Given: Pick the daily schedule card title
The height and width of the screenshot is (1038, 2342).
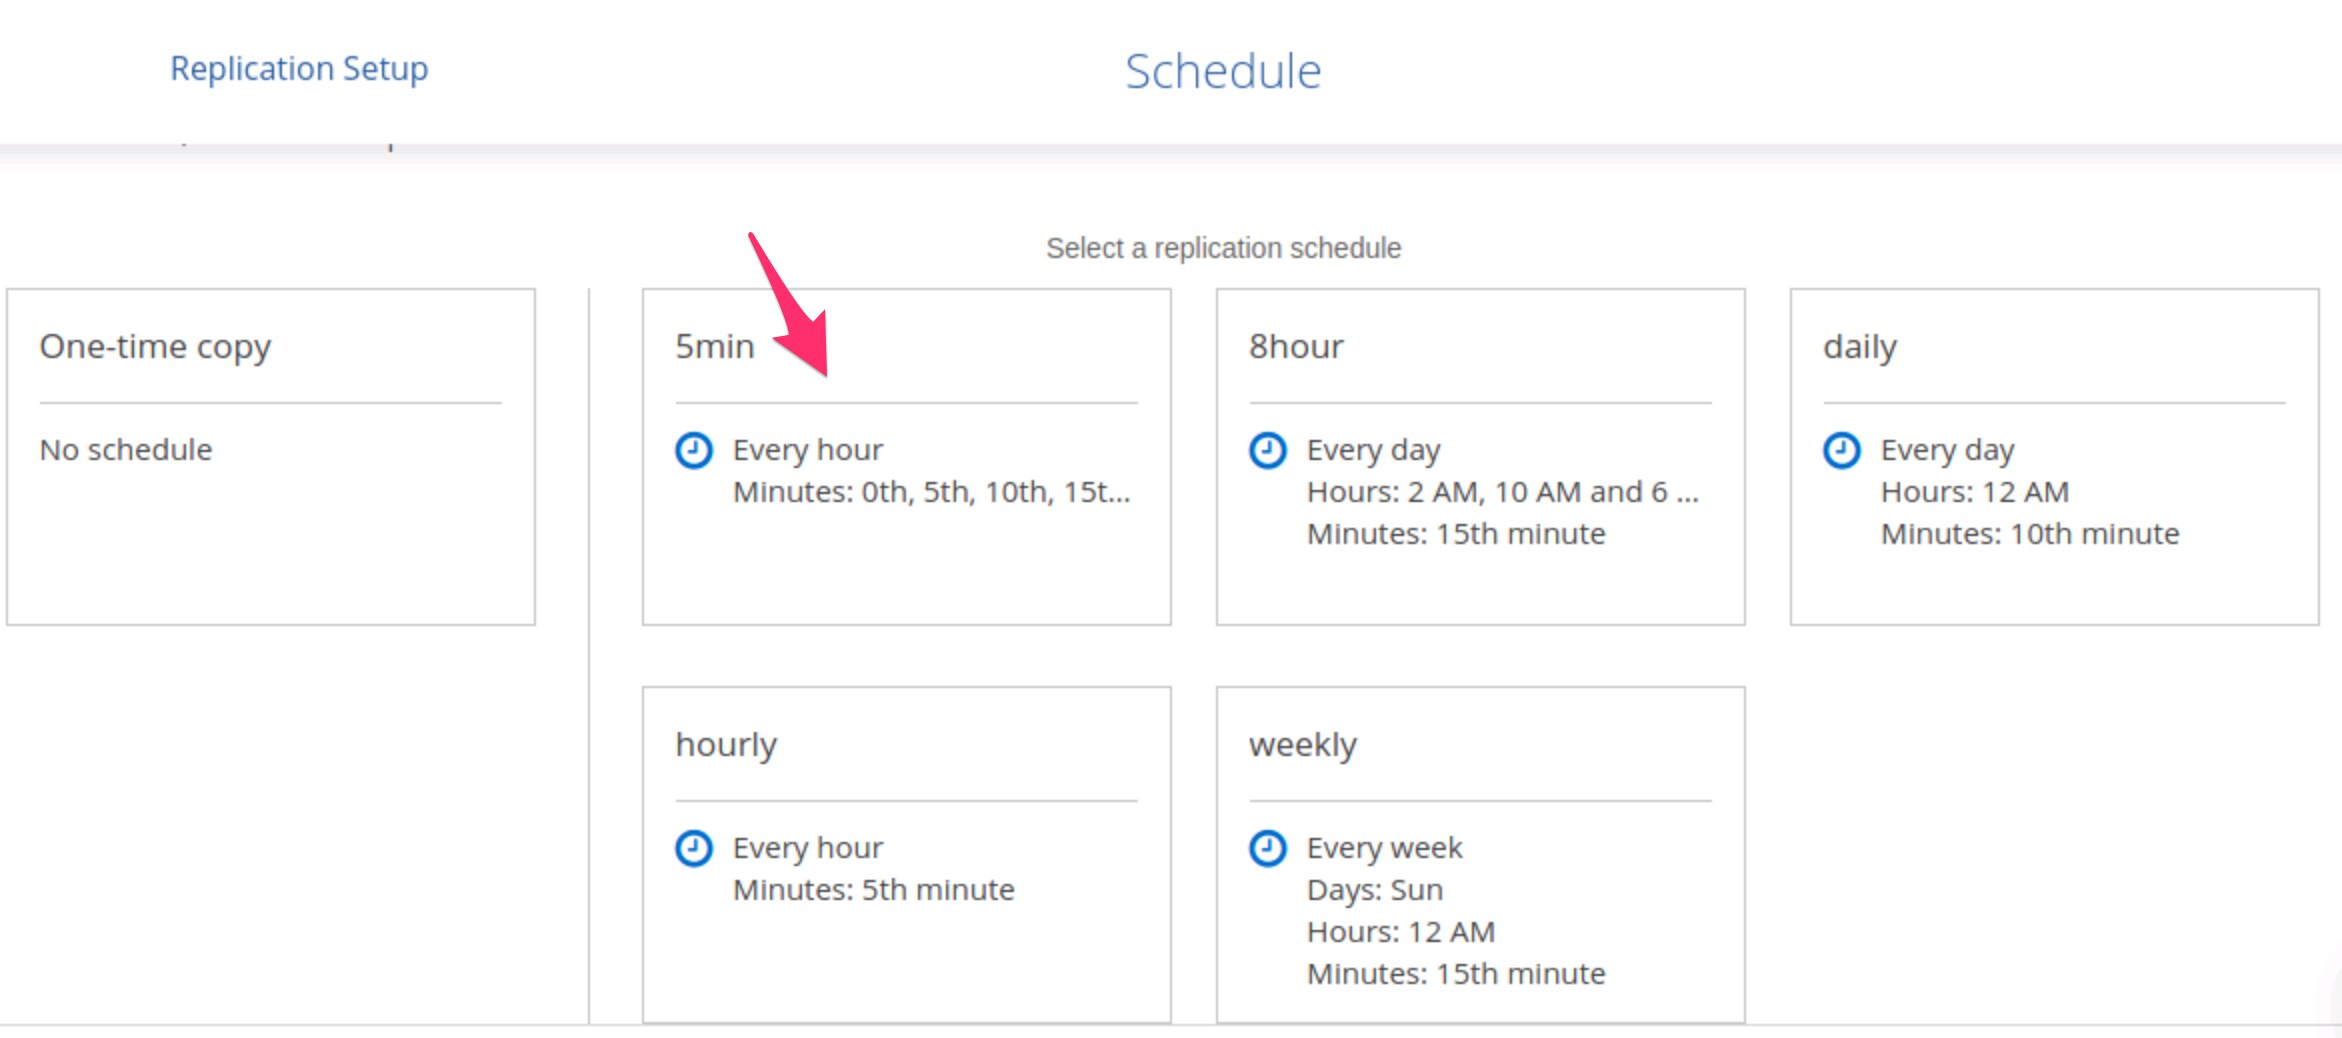Looking at the screenshot, I should (1859, 347).
